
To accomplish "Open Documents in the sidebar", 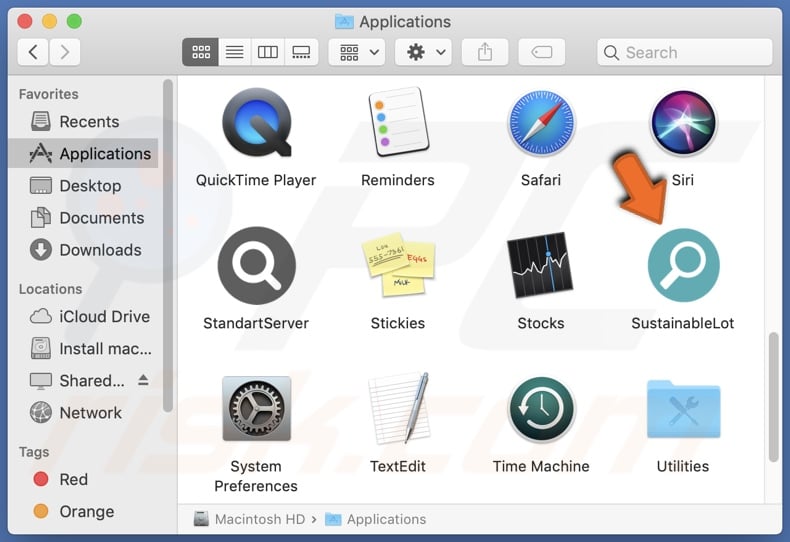I will pos(83,218).
